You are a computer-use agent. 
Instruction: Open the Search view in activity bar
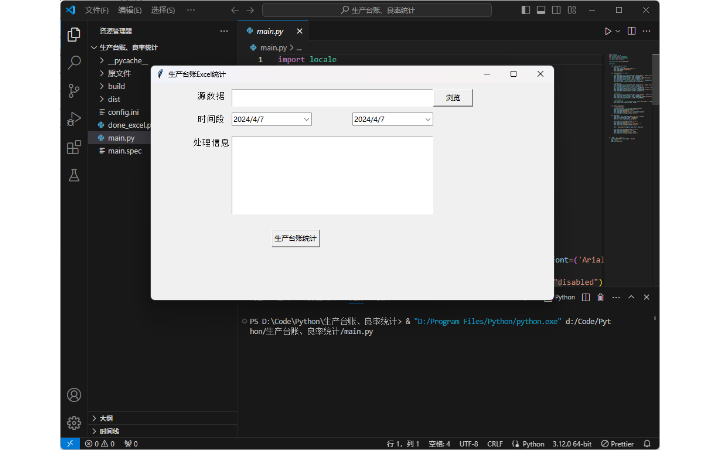click(74, 62)
